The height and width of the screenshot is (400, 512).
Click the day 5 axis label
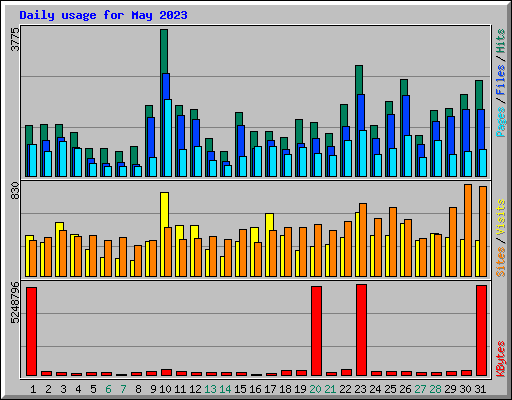tap(93, 389)
